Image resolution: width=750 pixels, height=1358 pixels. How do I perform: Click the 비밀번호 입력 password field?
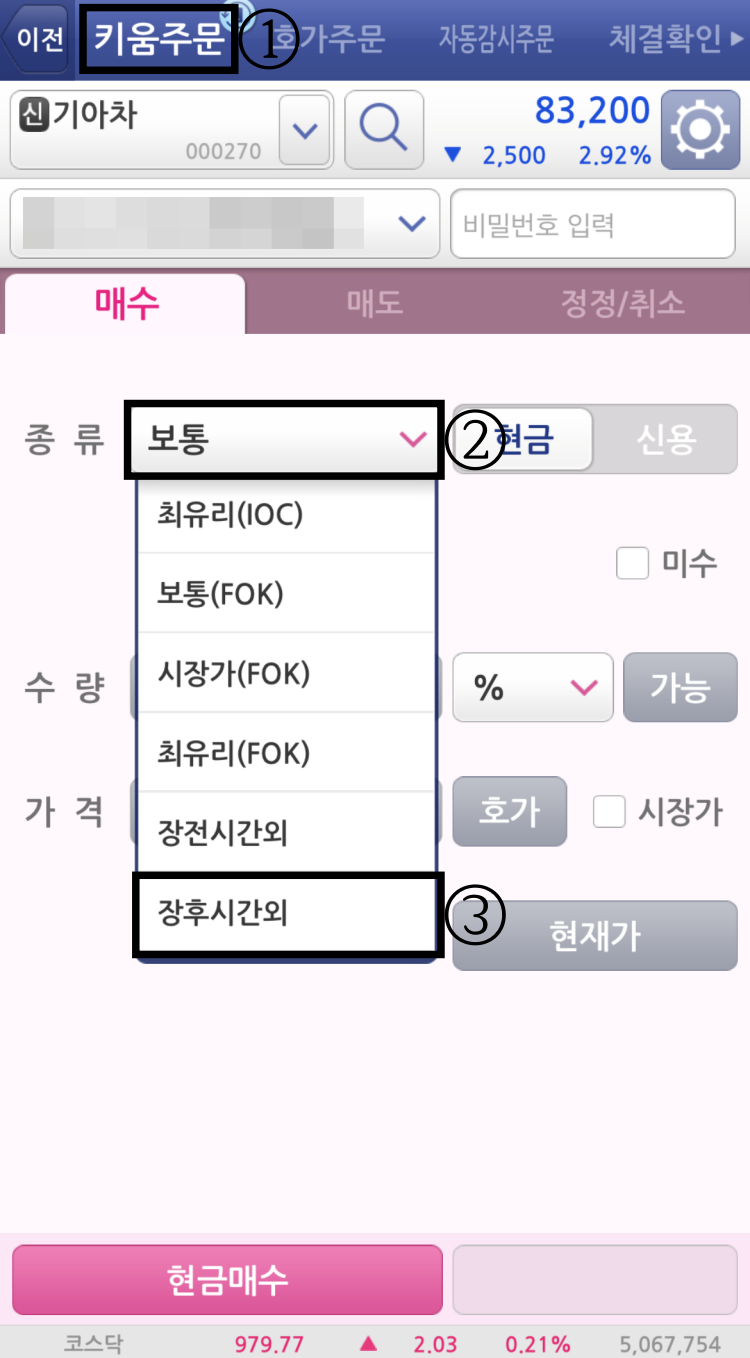593,223
